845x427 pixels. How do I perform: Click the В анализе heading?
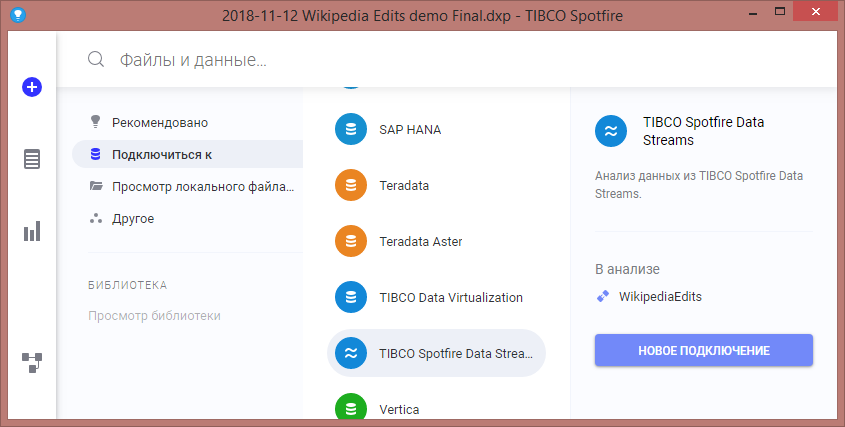click(x=627, y=269)
